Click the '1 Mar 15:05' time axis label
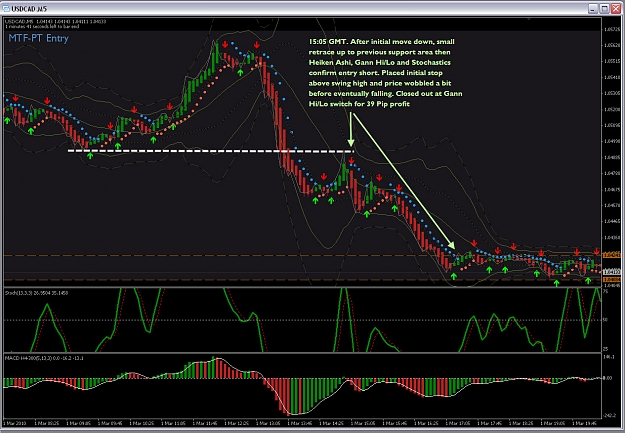 [x=364, y=423]
